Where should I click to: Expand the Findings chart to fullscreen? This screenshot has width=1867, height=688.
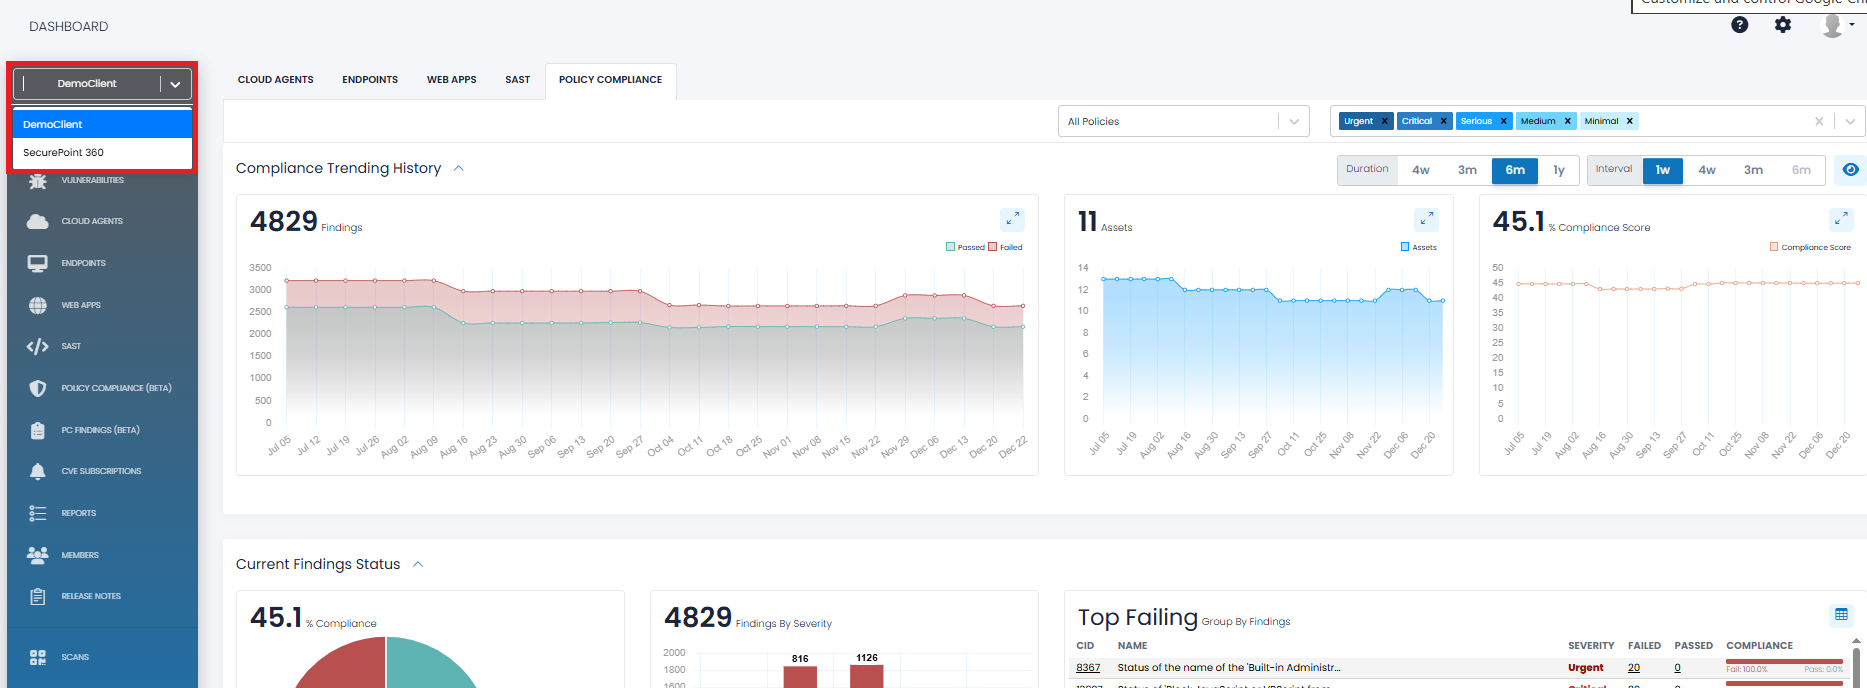click(x=1012, y=219)
